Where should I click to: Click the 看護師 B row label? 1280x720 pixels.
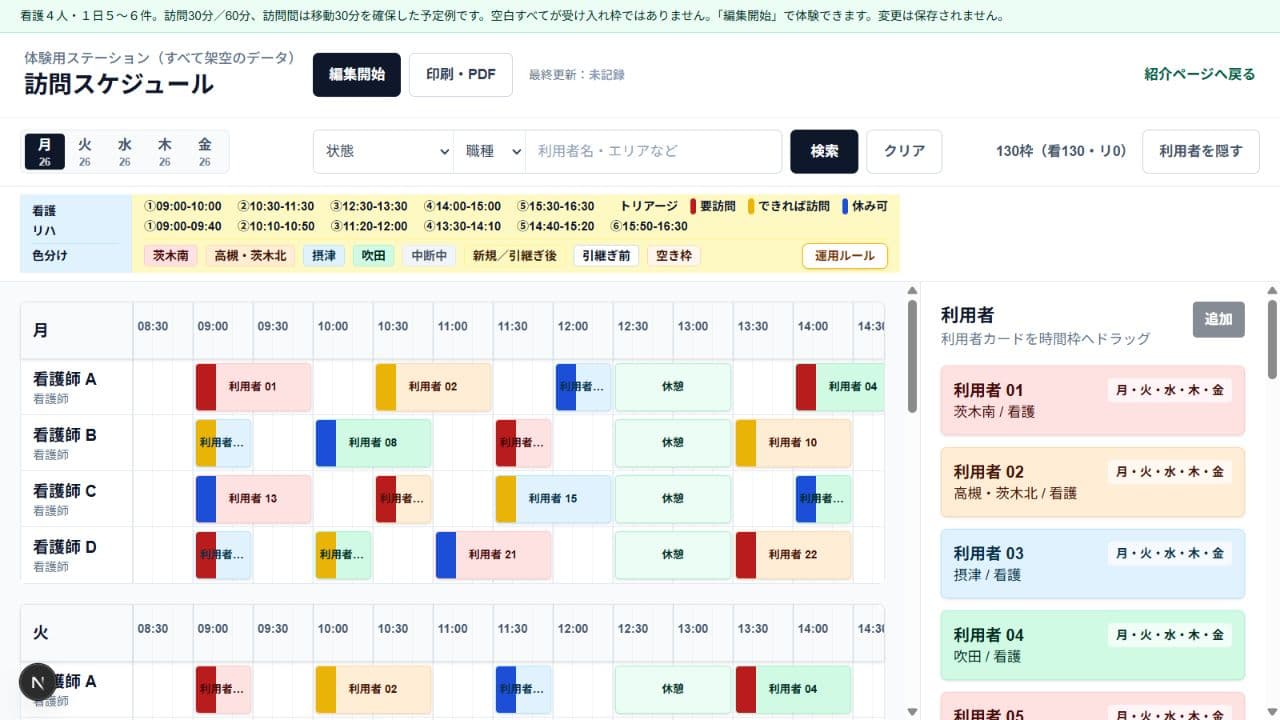(x=77, y=443)
